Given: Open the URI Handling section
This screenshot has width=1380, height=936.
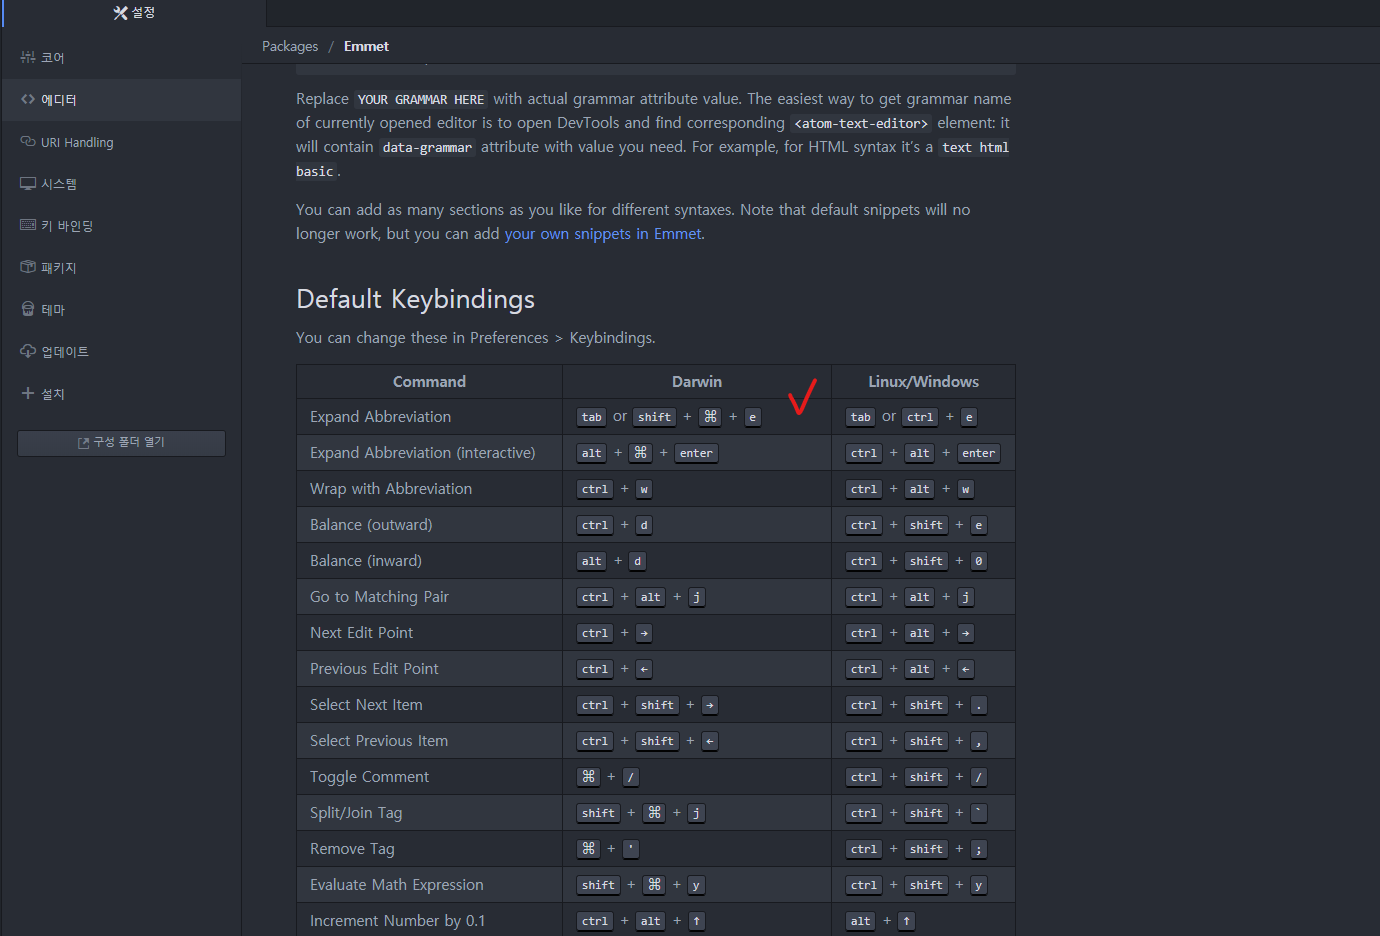Looking at the screenshot, I should pyautogui.click(x=120, y=142).
